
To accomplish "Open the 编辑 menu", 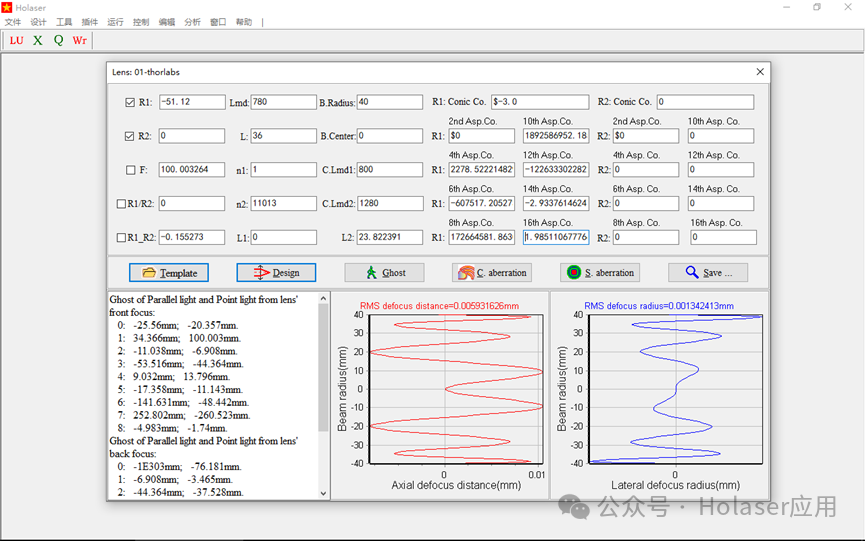I will point(167,22).
